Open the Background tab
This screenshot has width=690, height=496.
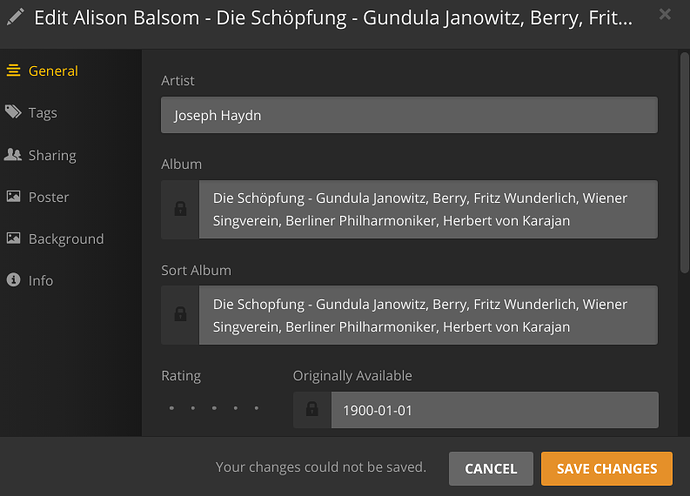point(66,239)
